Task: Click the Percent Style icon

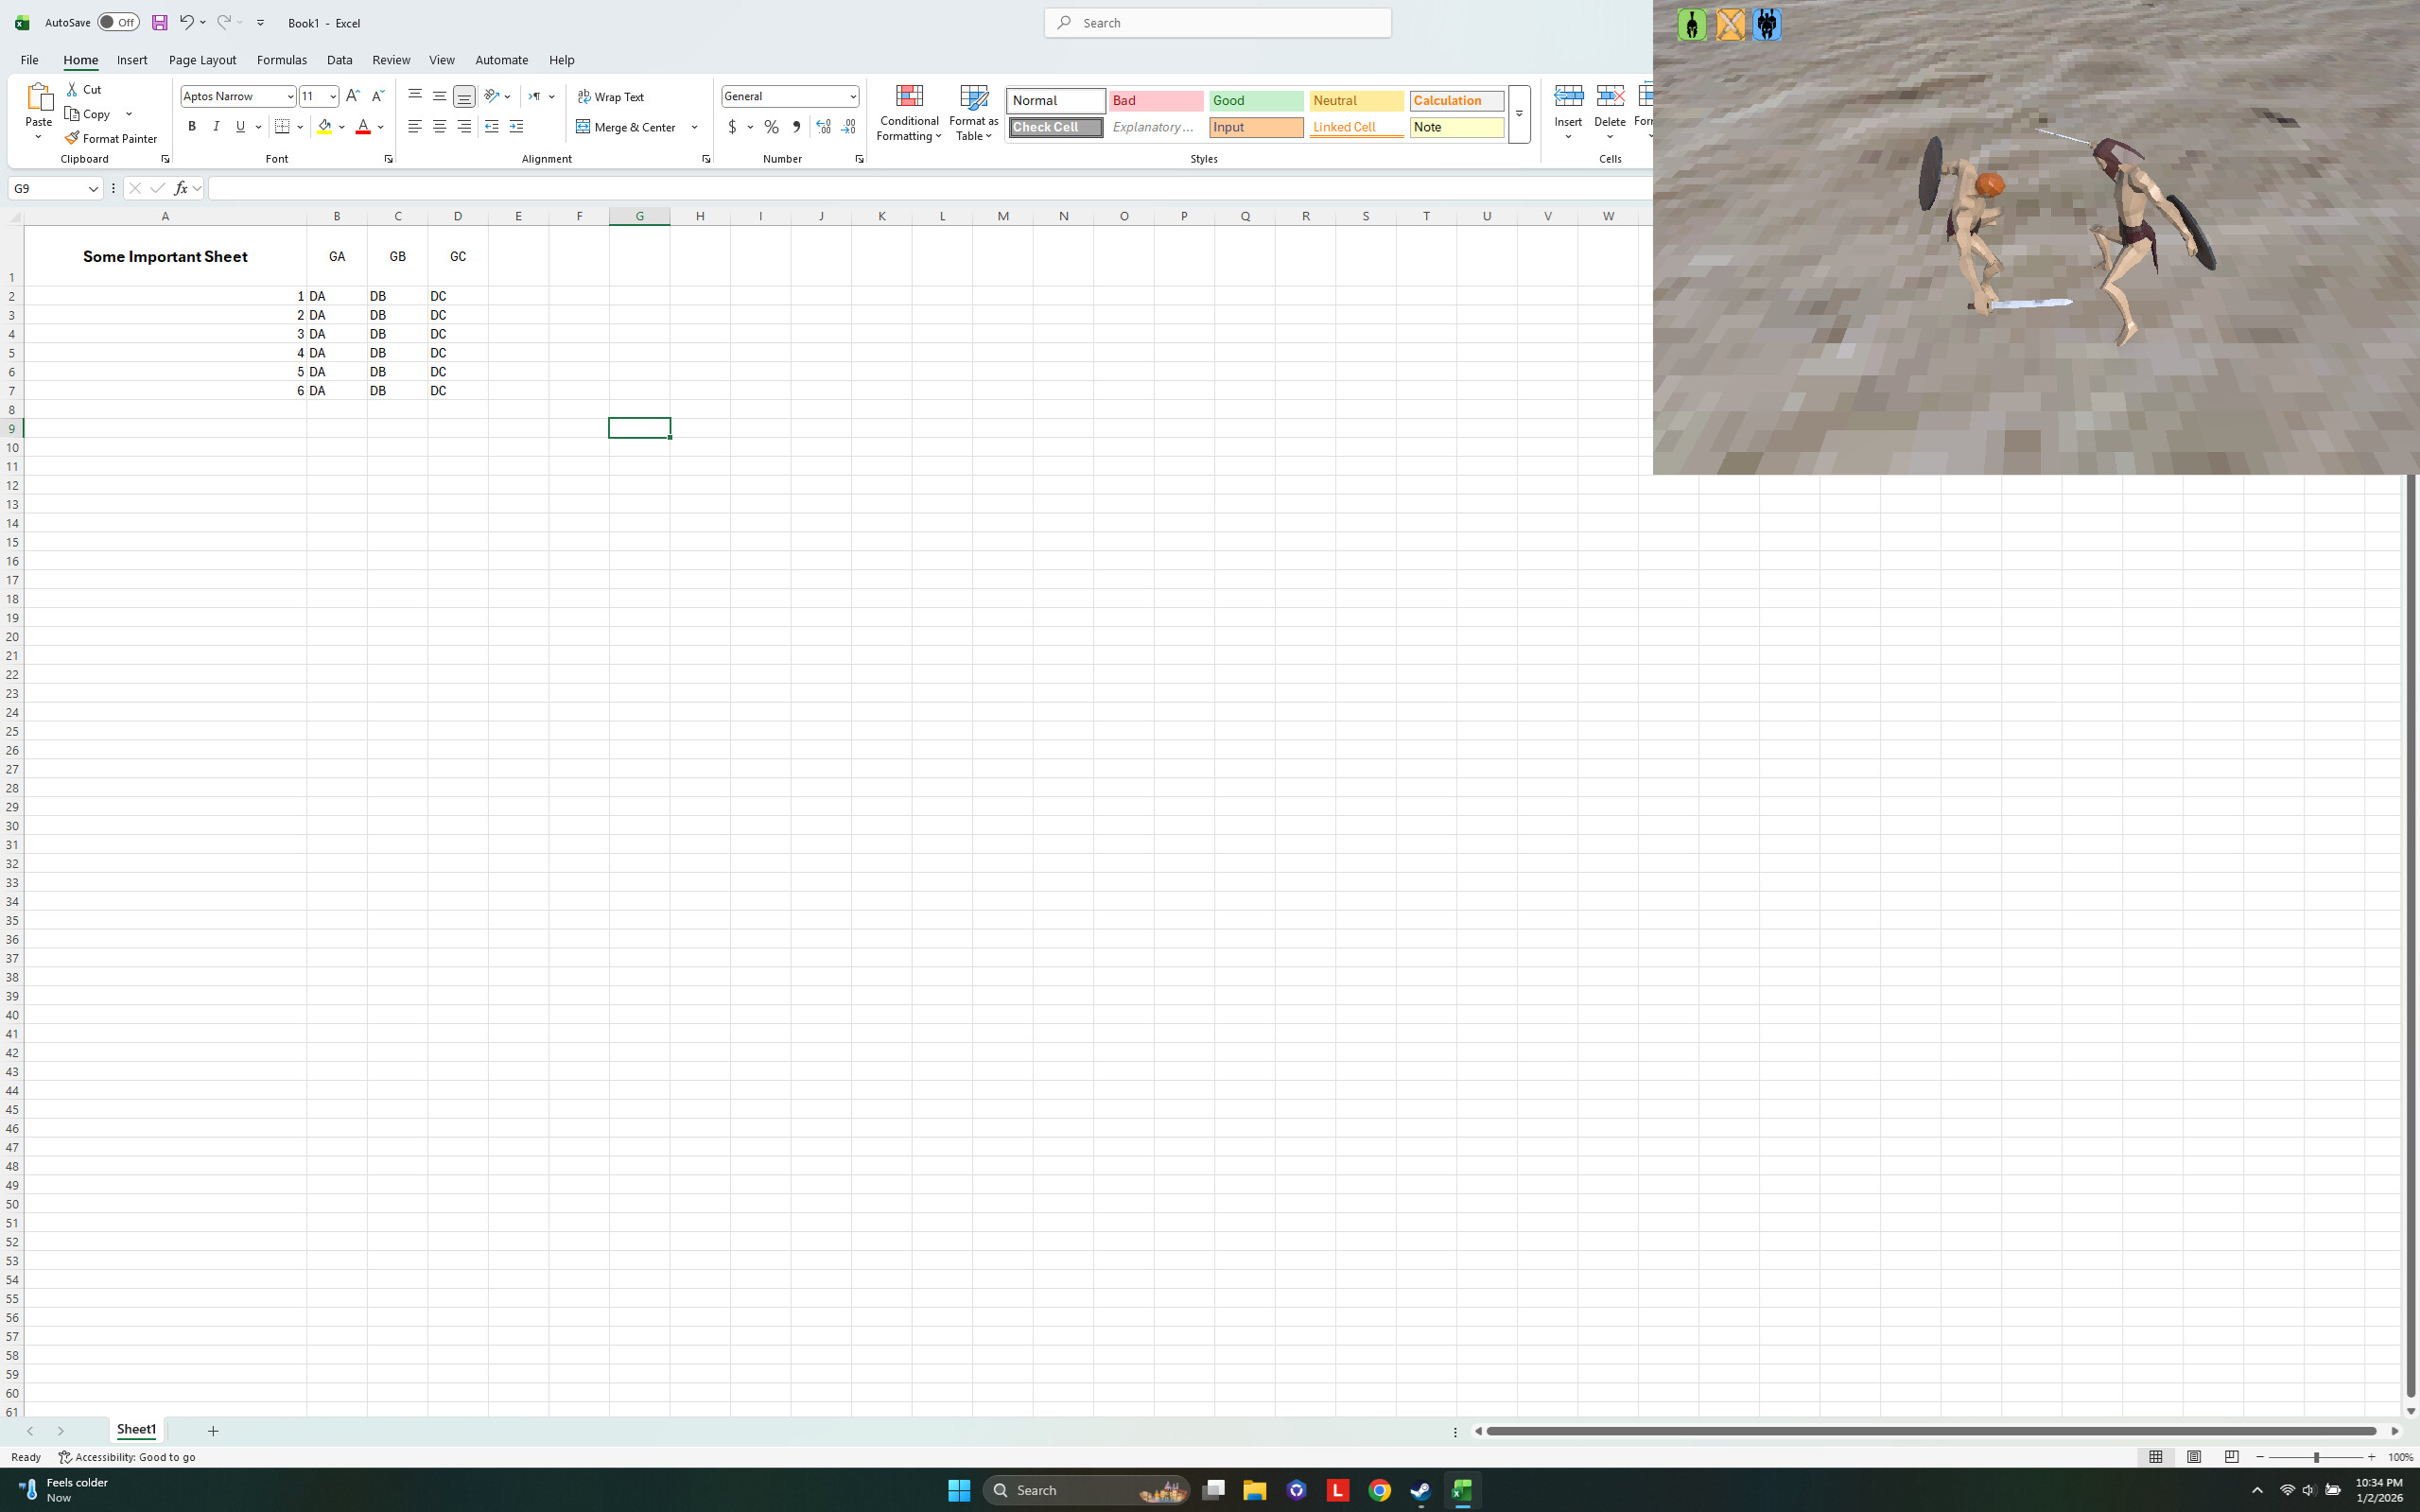Action: pos(771,127)
